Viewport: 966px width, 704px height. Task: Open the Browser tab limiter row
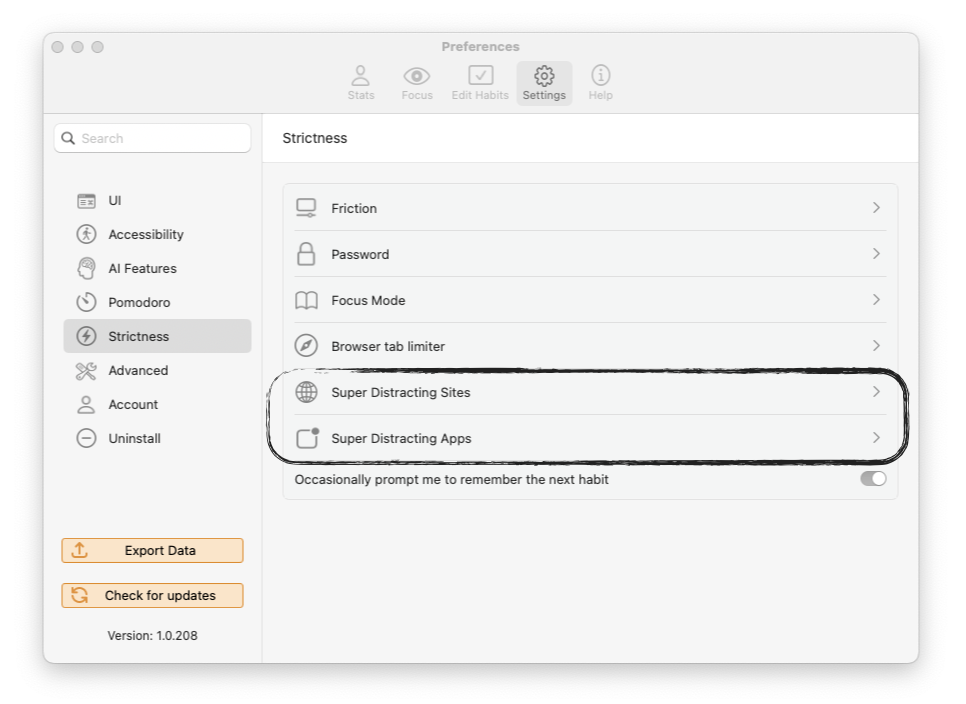pyautogui.click(x=590, y=346)
